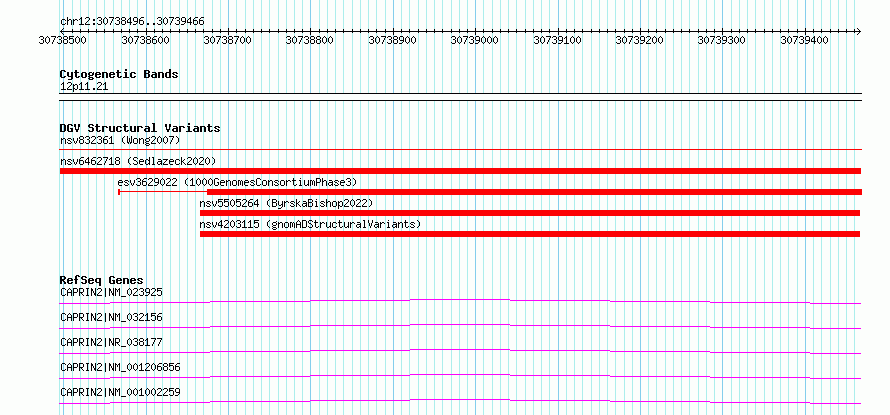Open the CAPRIN2|NR_038177 transcript label

tap(111, 342)
